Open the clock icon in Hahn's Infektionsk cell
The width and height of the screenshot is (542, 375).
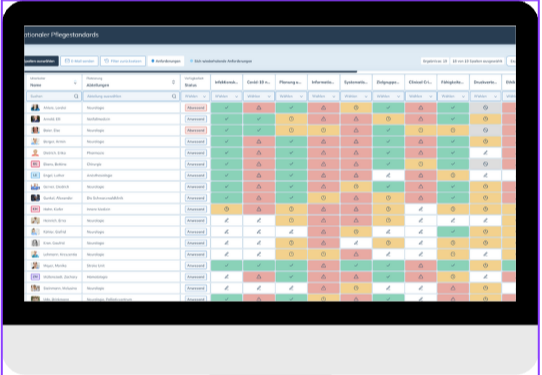226,209
